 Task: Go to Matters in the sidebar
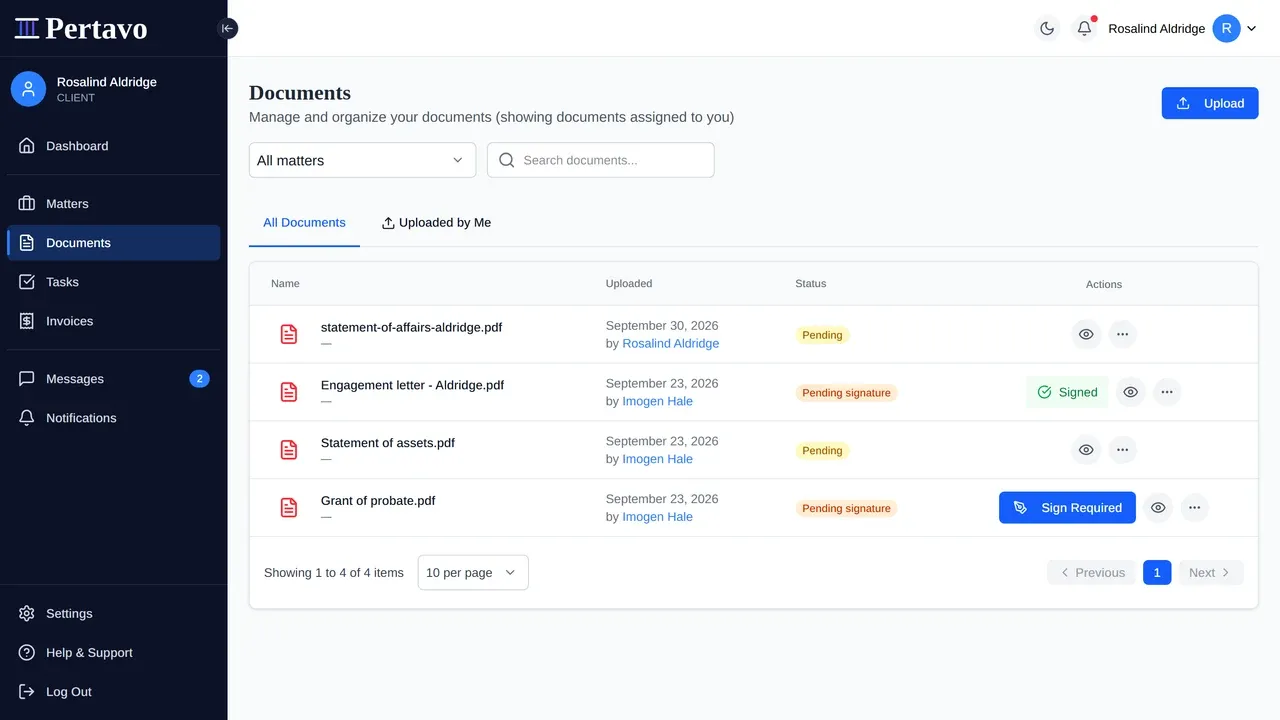point(114,204)
